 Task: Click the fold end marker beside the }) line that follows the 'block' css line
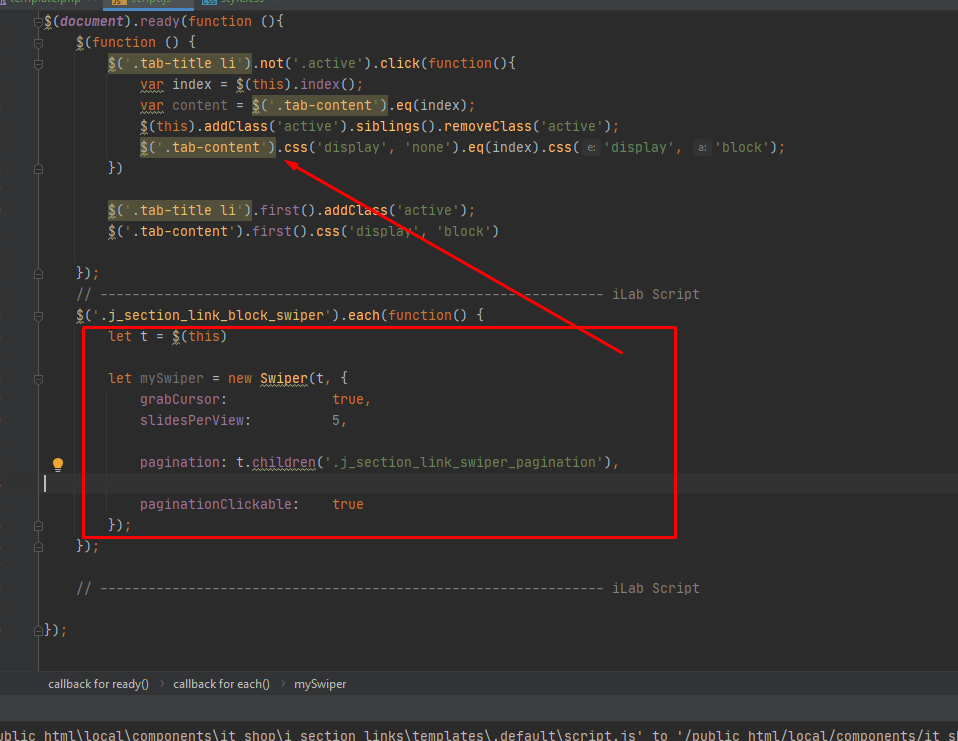(x=38, y=169)
